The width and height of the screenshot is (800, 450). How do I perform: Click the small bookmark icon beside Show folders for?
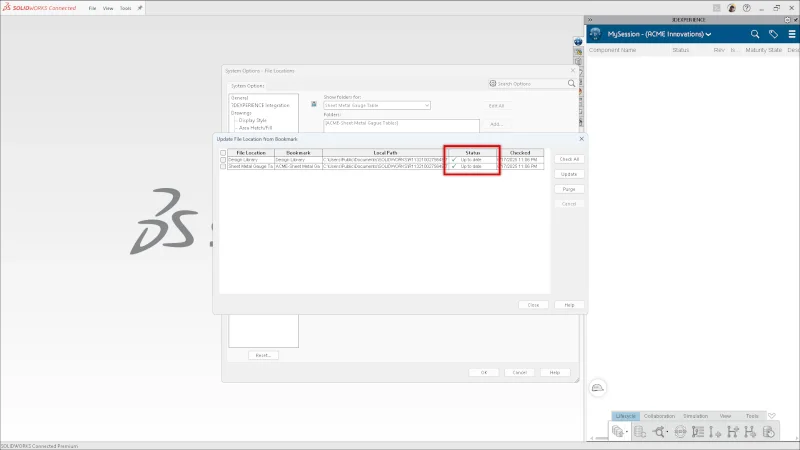point(314,104)
